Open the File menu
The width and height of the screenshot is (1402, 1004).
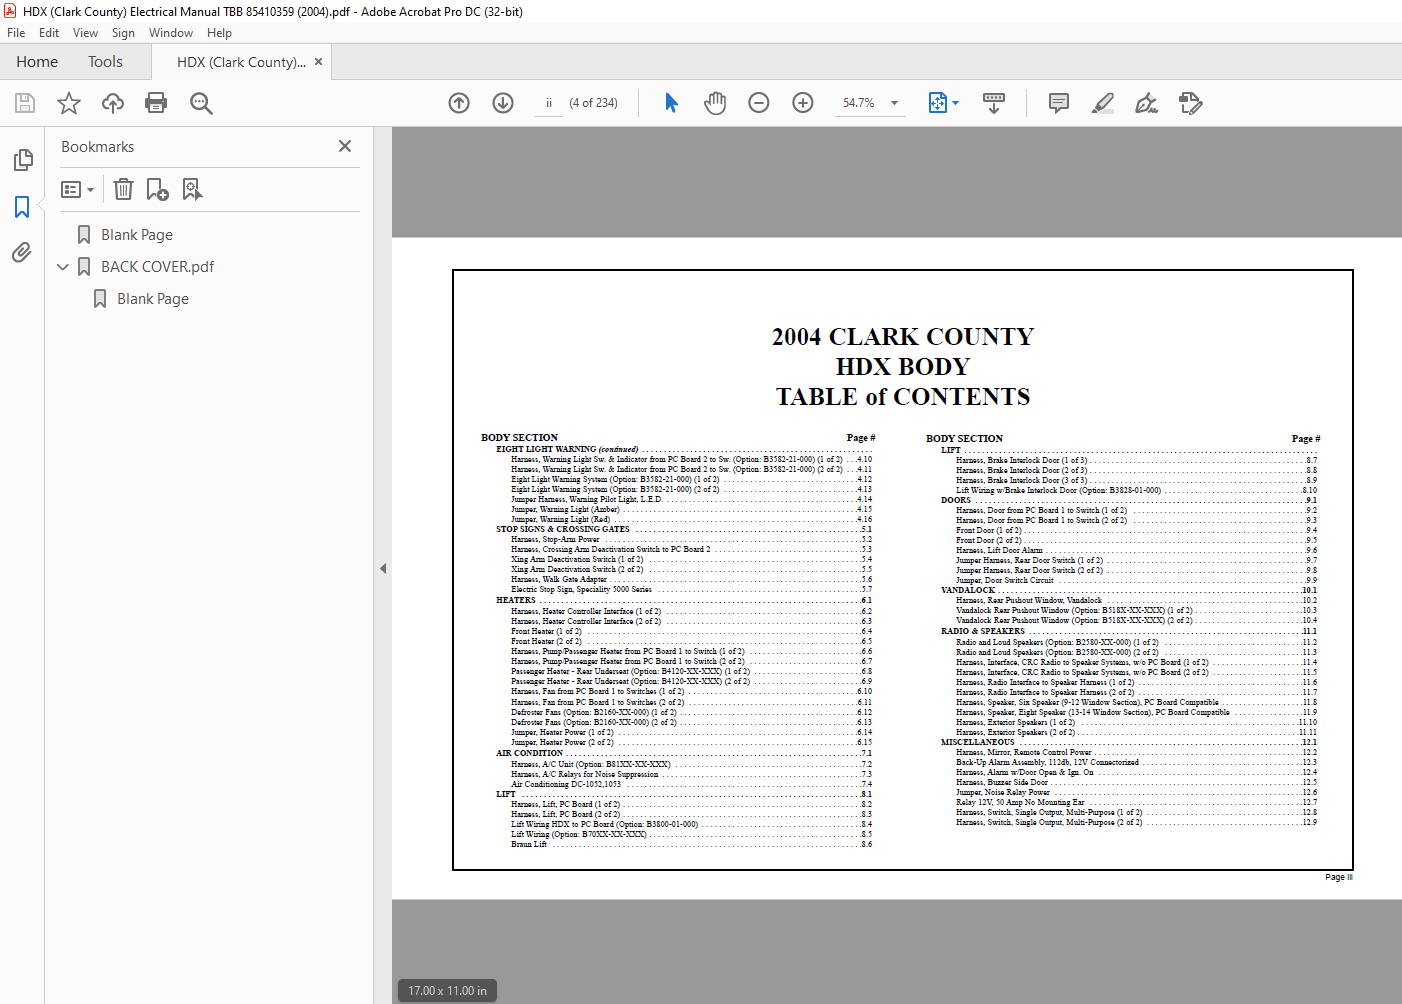16,33
